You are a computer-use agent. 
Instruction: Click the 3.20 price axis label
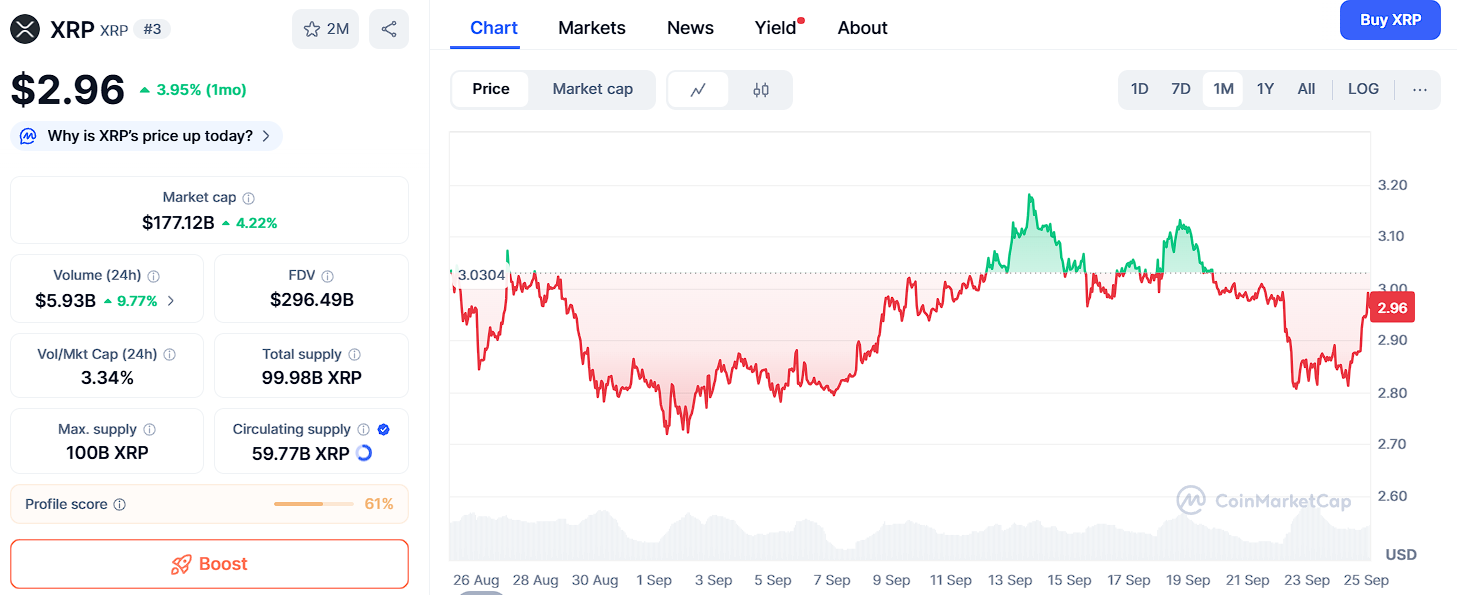click(1393, 185)
